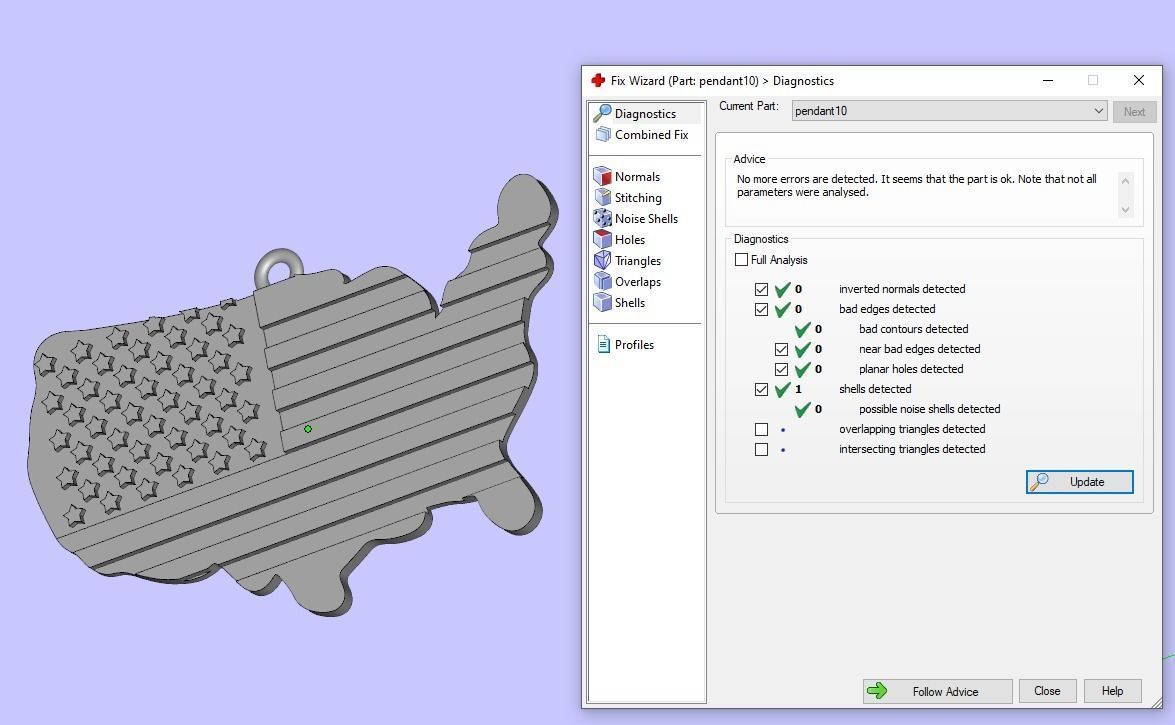This screenshot has width=1175, height=725.
Task: Click 'bad contours detected' text
Action: 913,329
